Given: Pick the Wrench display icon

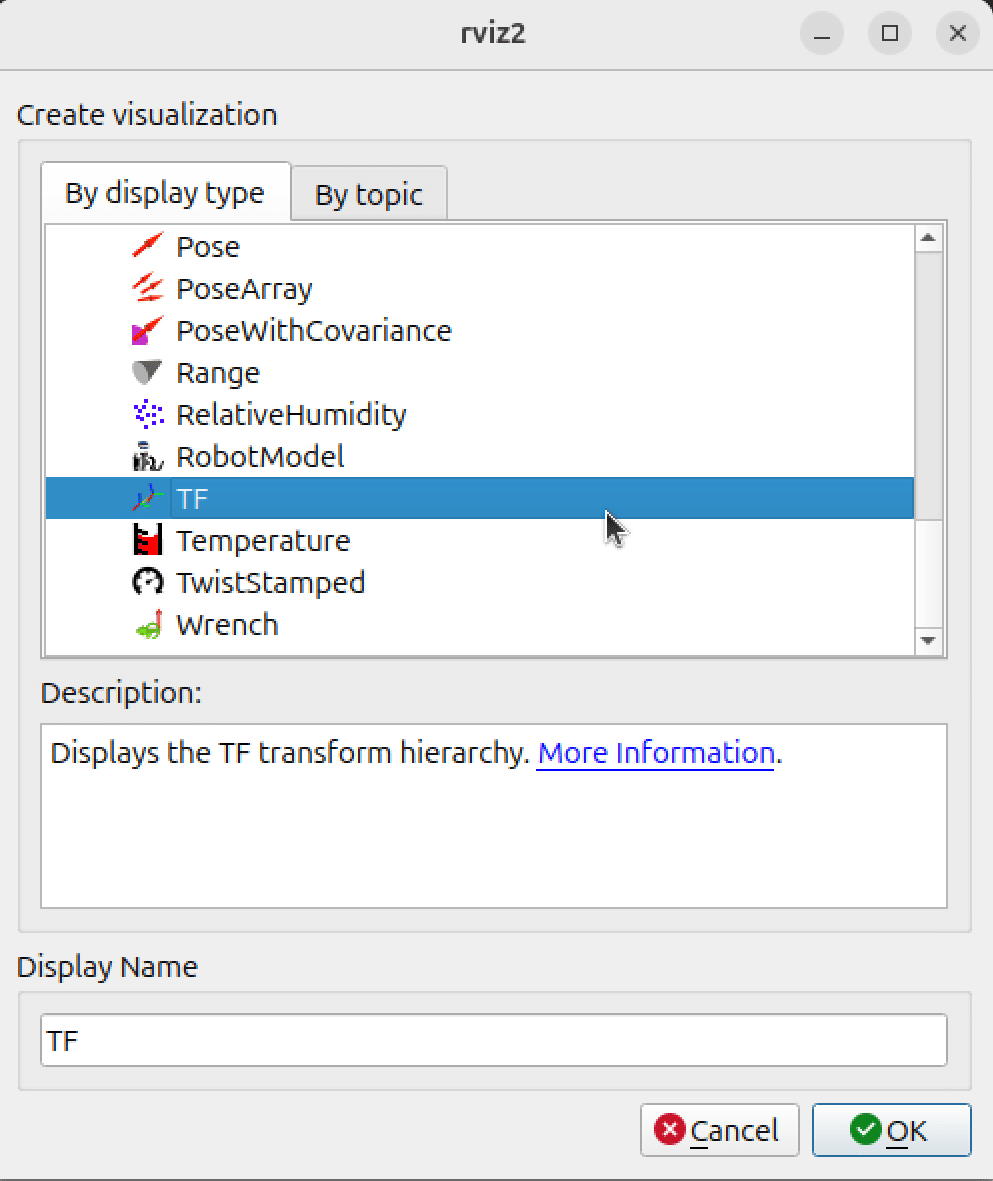Looking at the screenshot, I should tap(148, 624).
